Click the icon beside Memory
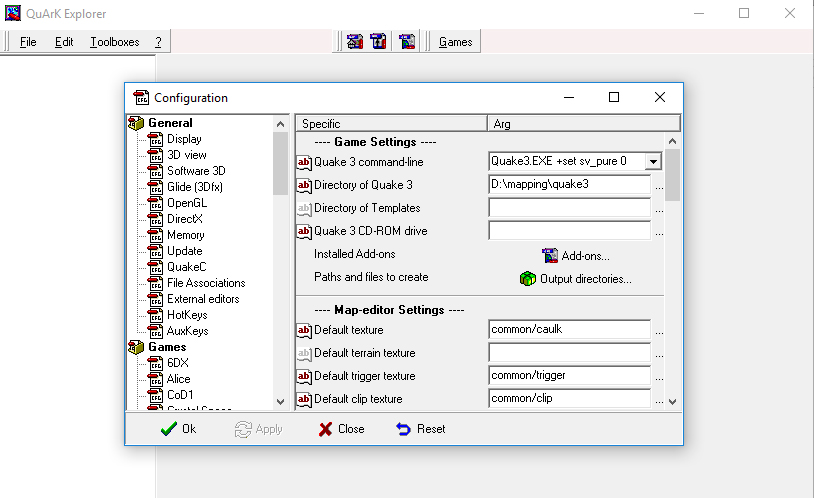The height and width of the screenshot is (498, 814). 155,235
